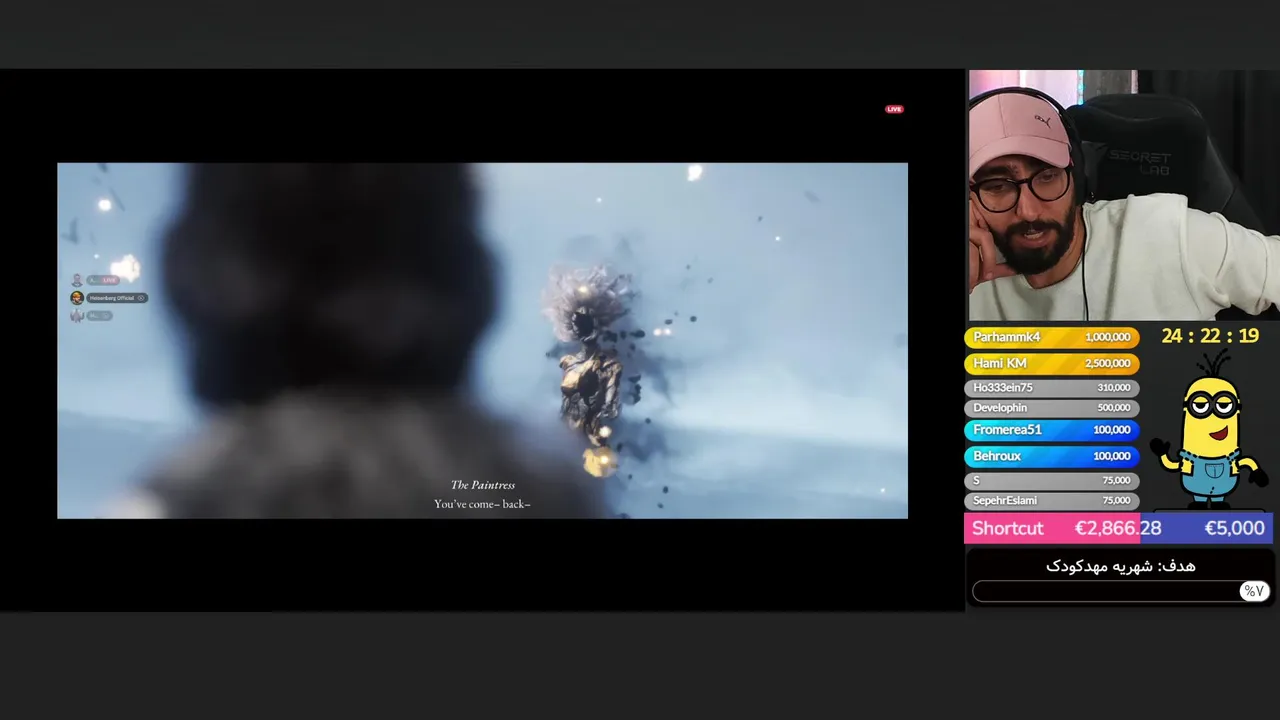The height and width of the screenshot is (720, 1280).
Task: Click the Ho333ein75 donor row
Action: click(x=1051, y=388)
